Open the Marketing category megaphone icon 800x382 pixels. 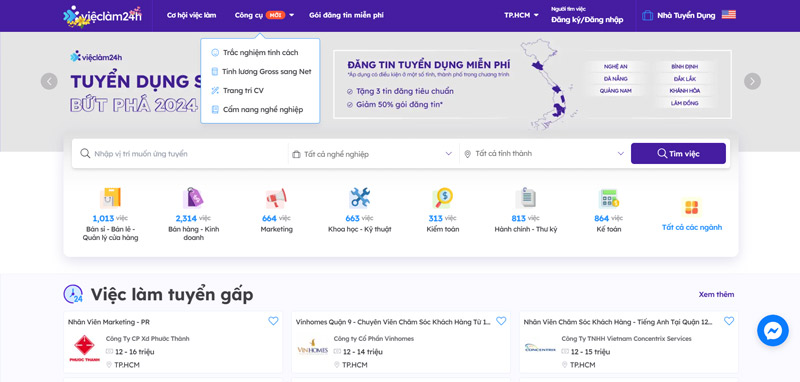(x=276, y=198)
